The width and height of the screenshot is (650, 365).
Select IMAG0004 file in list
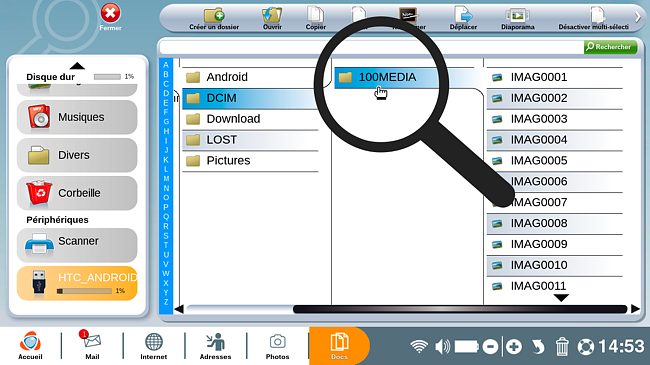click(555, 140)
